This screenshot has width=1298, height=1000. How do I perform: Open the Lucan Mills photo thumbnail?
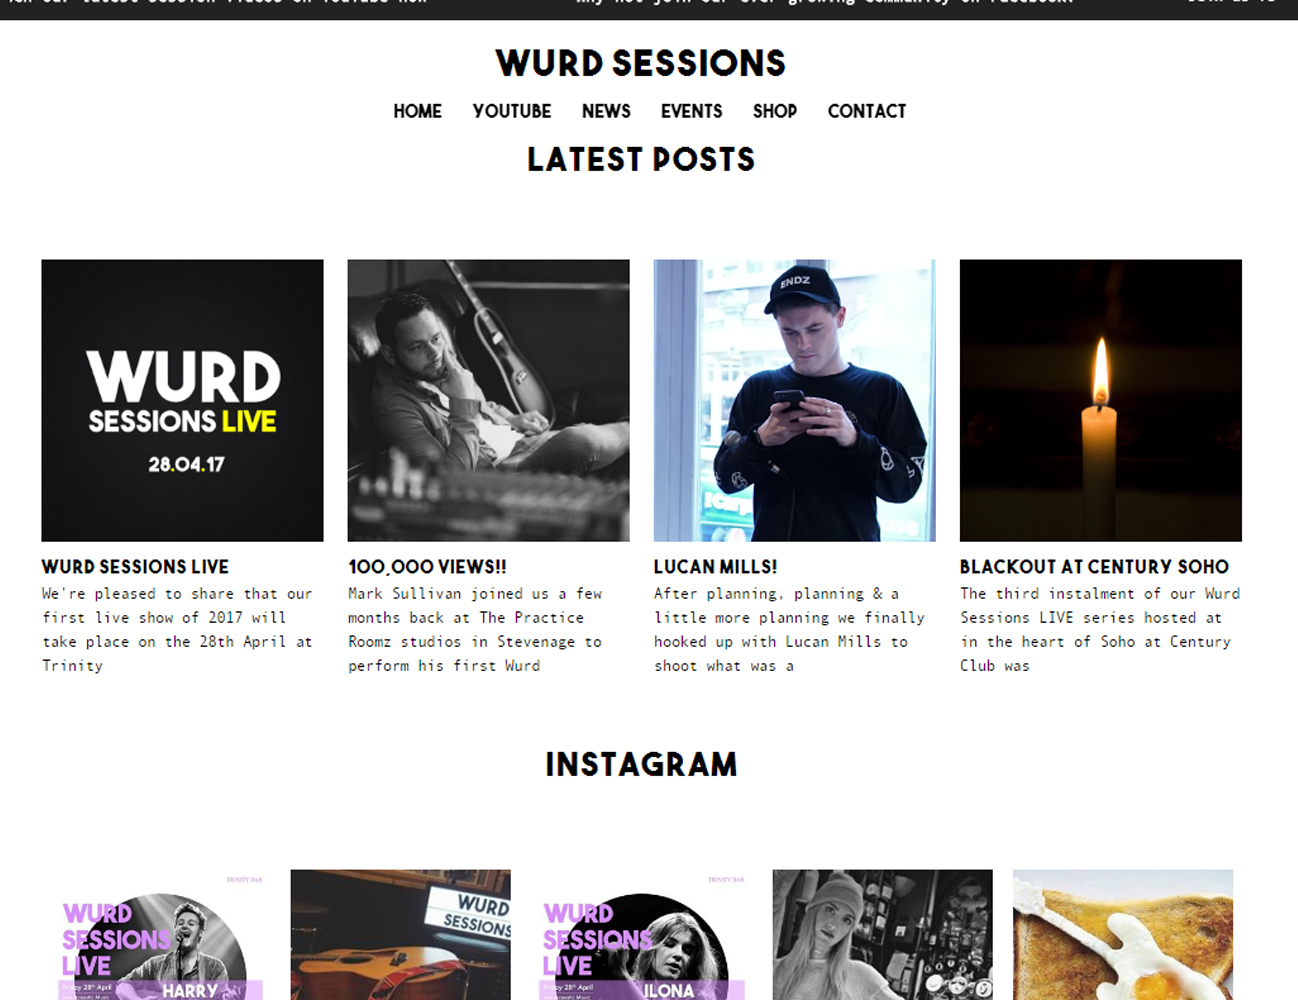tap(794, 400)
